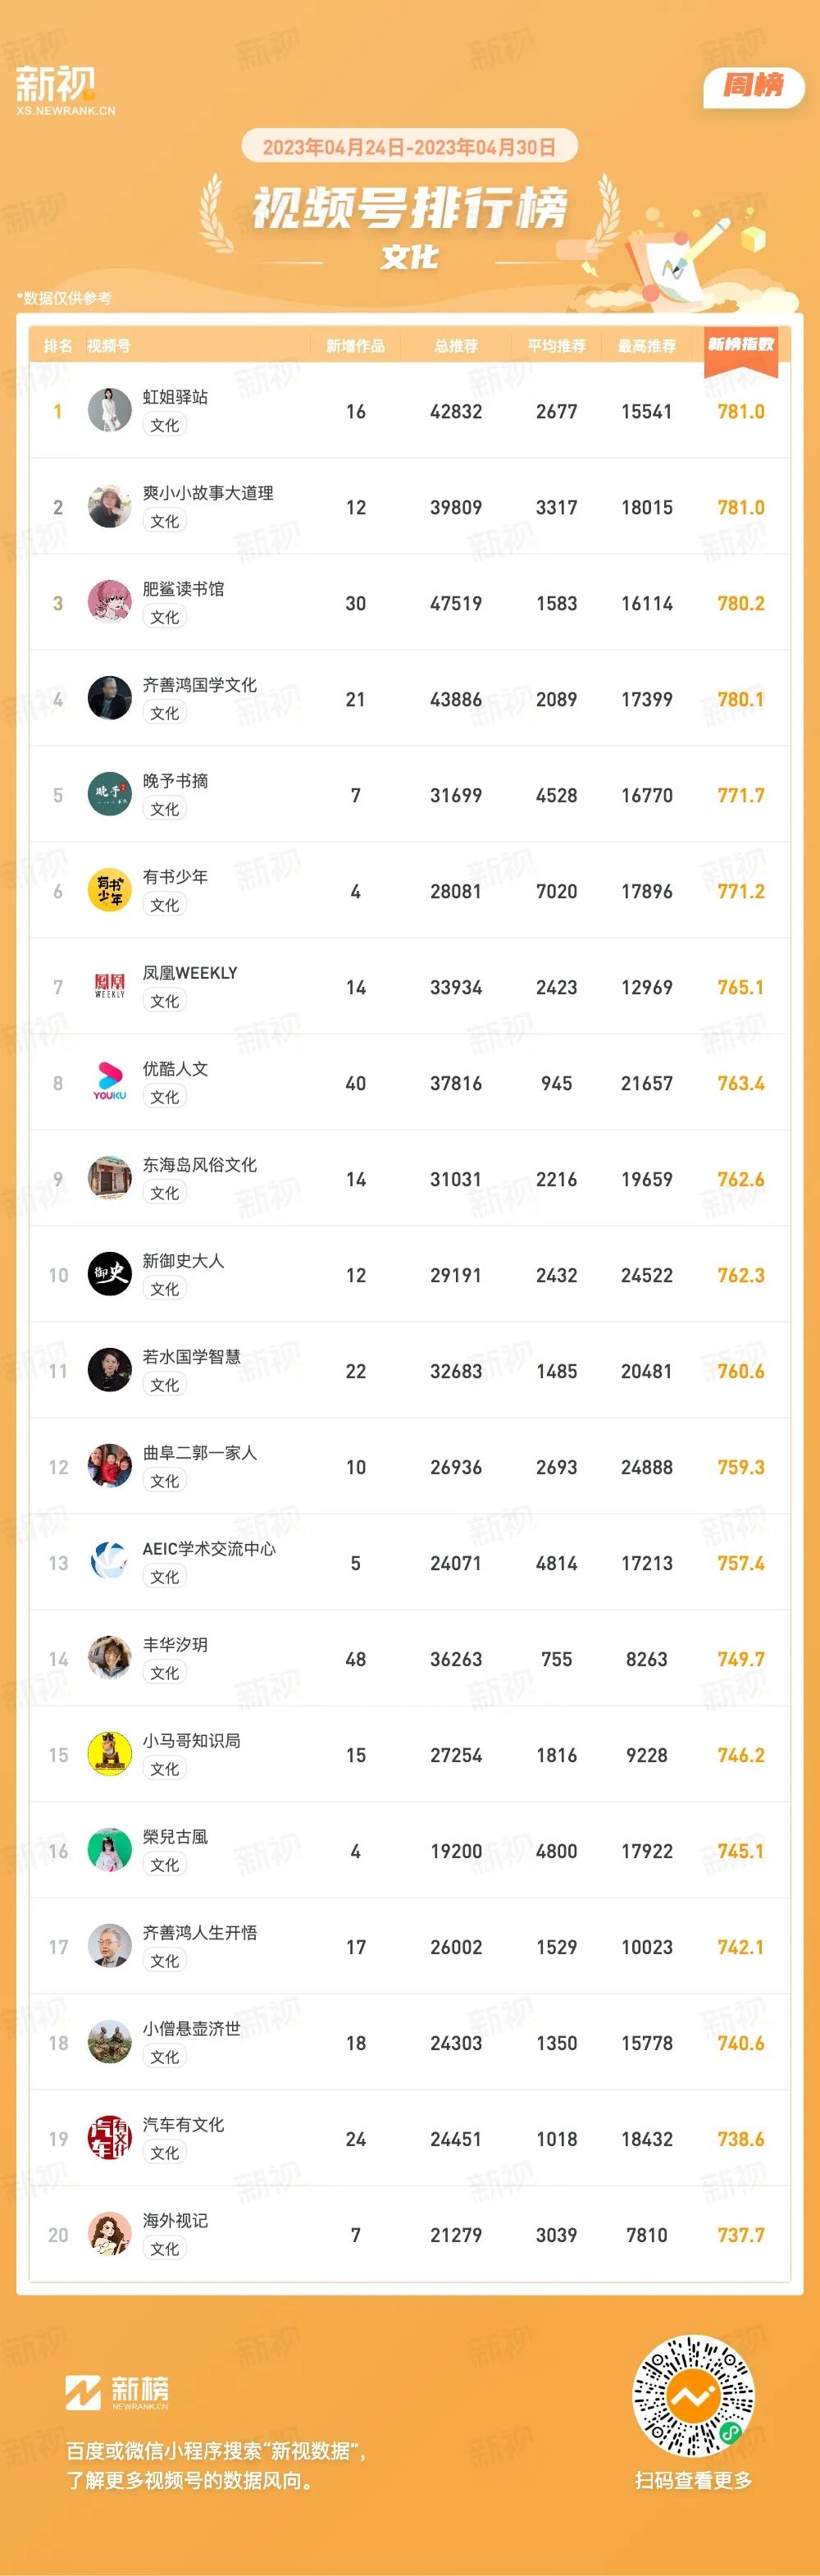This screenshot has width=820, height=2576.
Task: Click the date range 2023年04月24日-04月30日 pill
Action: pyautogui.click(x=409, y=147)
